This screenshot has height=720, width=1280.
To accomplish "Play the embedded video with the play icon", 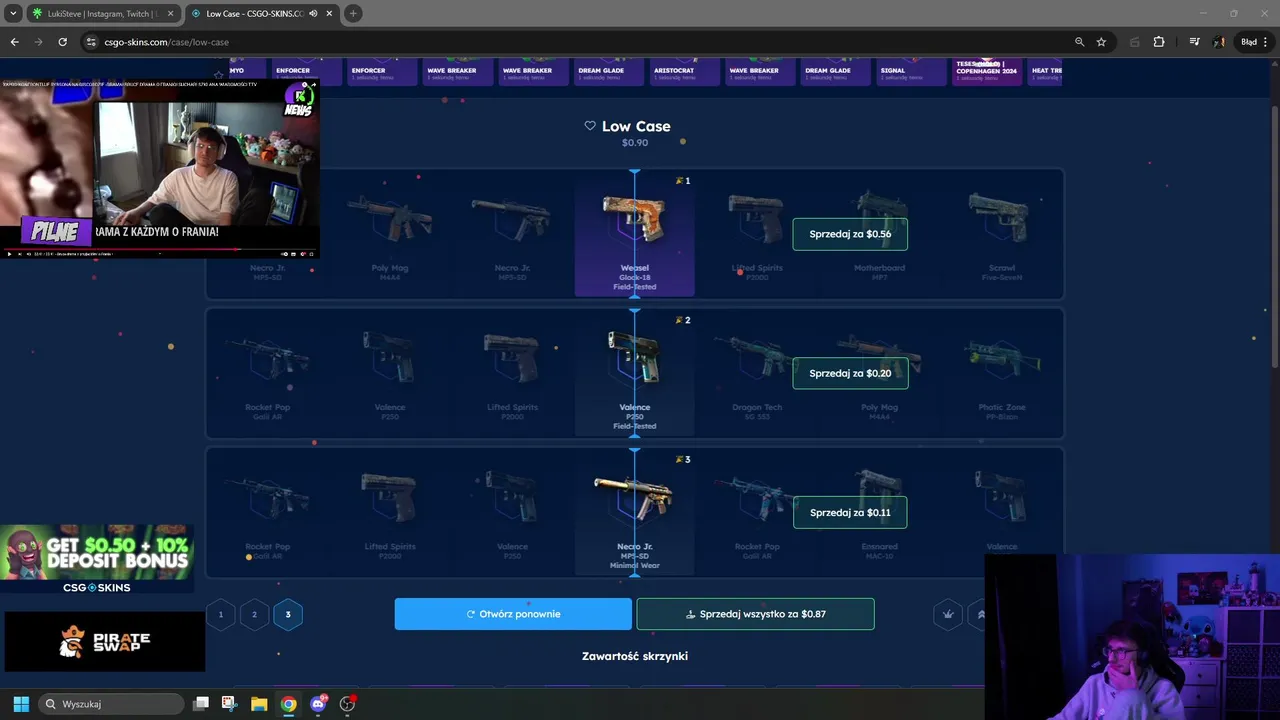I will coord(10,254).
